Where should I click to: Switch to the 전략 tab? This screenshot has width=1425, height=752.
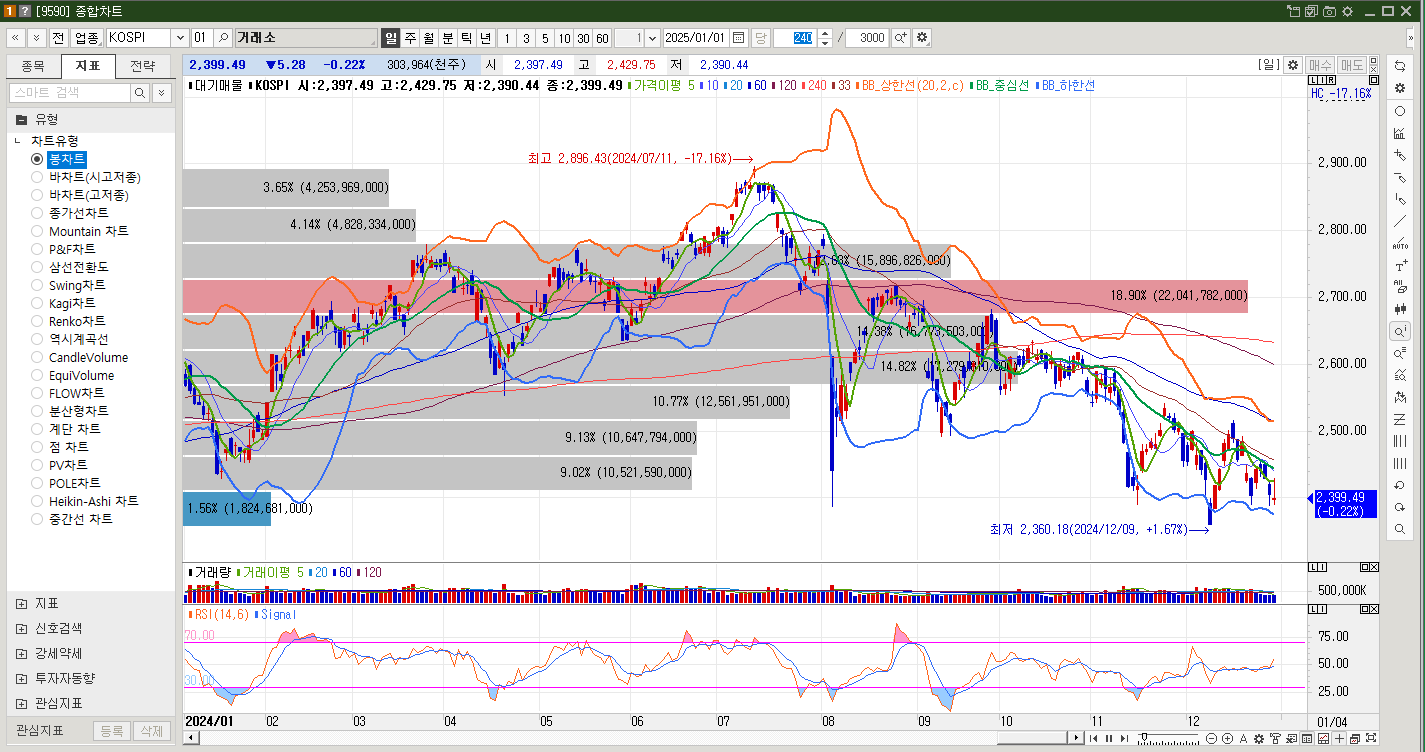[x=143, y=66]
